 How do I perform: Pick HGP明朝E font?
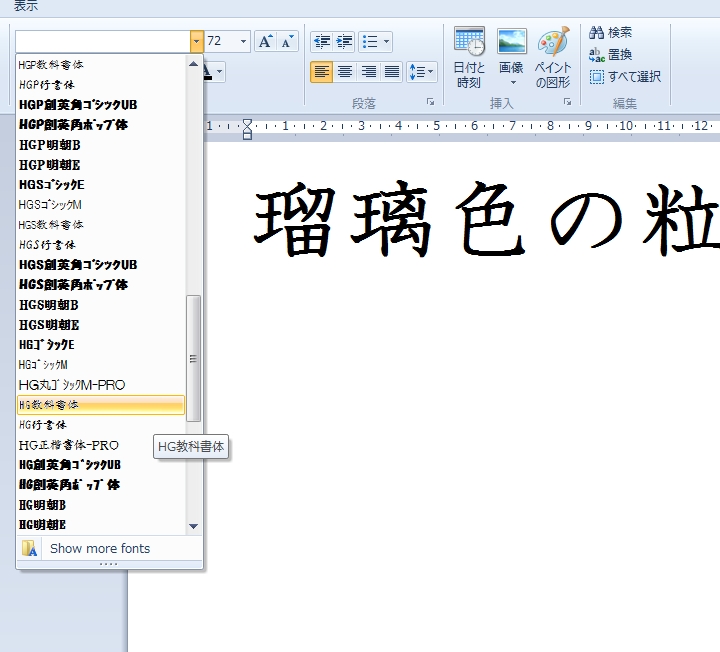click(101, 165)
